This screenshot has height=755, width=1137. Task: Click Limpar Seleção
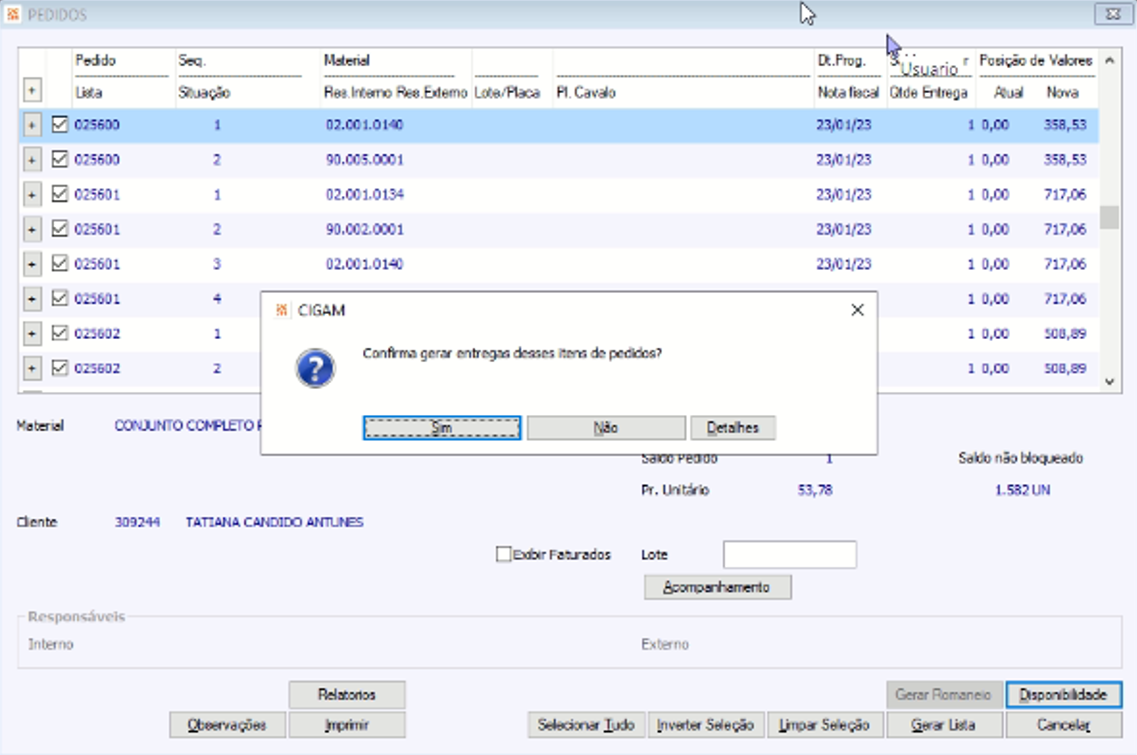point(824,725)
